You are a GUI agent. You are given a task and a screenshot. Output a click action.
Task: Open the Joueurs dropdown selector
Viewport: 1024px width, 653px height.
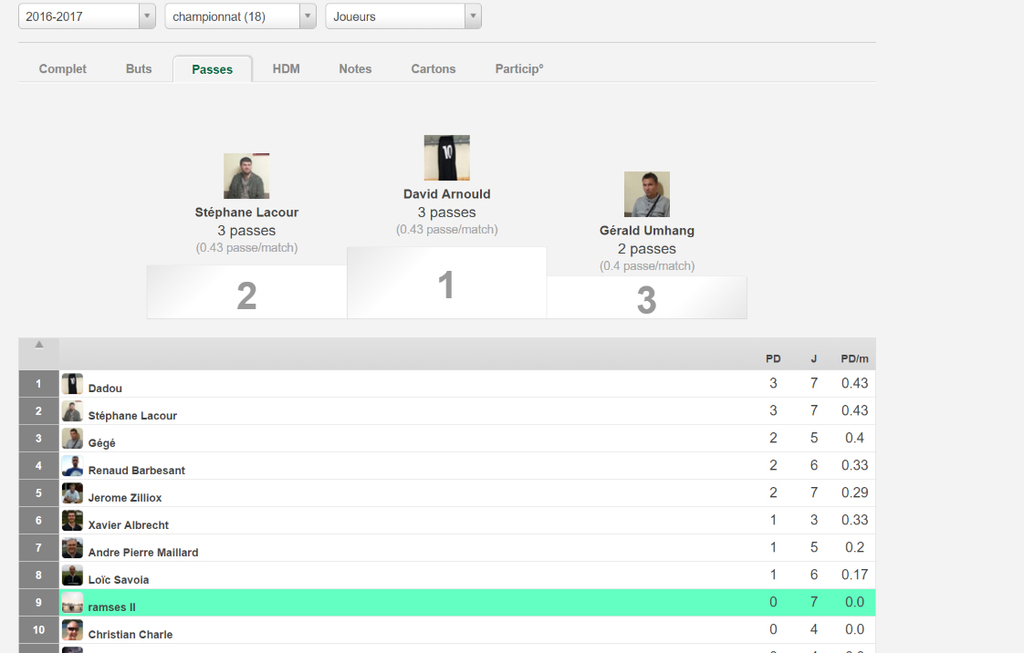click(403, 16)
